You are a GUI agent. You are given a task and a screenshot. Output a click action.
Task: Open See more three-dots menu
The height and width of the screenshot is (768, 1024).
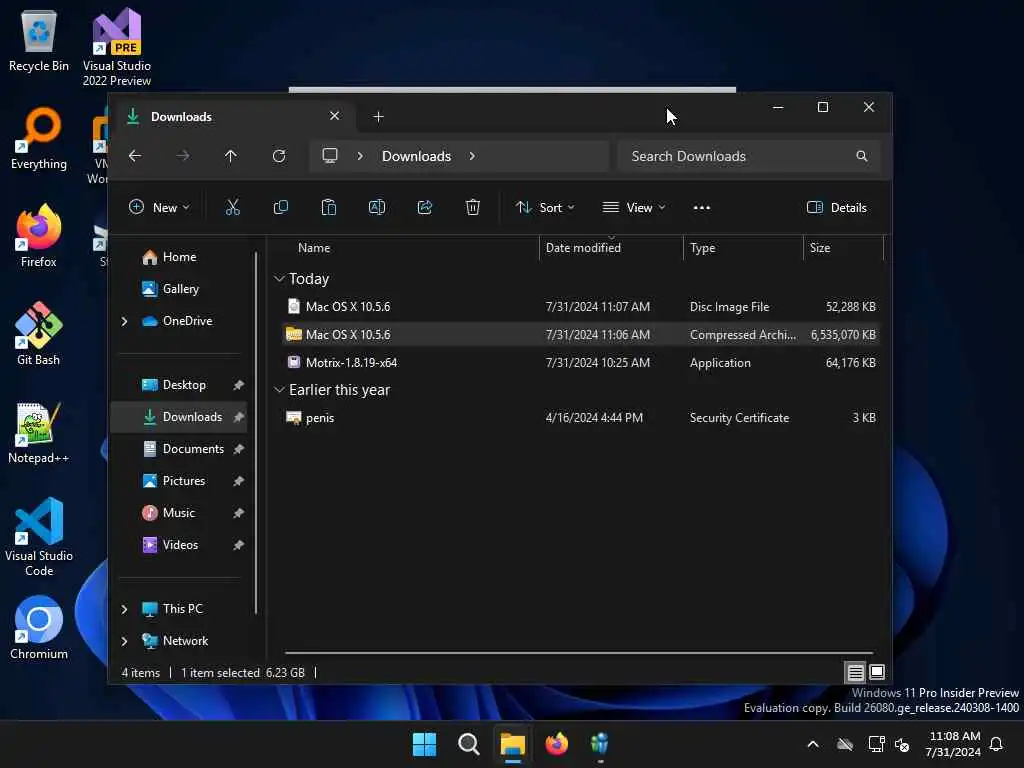701,208
